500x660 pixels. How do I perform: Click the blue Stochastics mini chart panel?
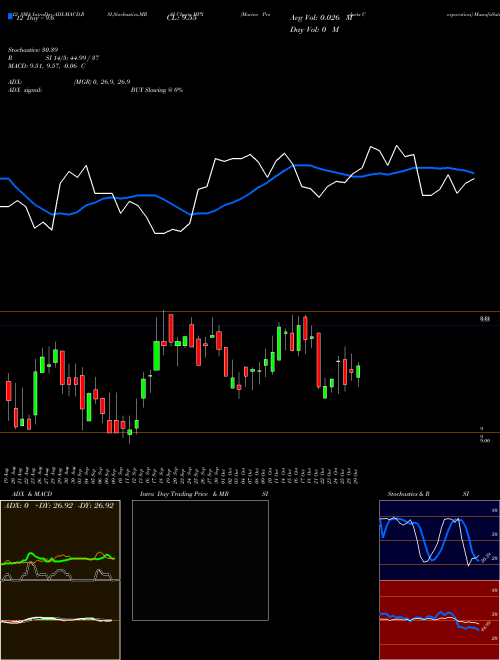pyautogui.click(x=439, y=540)
